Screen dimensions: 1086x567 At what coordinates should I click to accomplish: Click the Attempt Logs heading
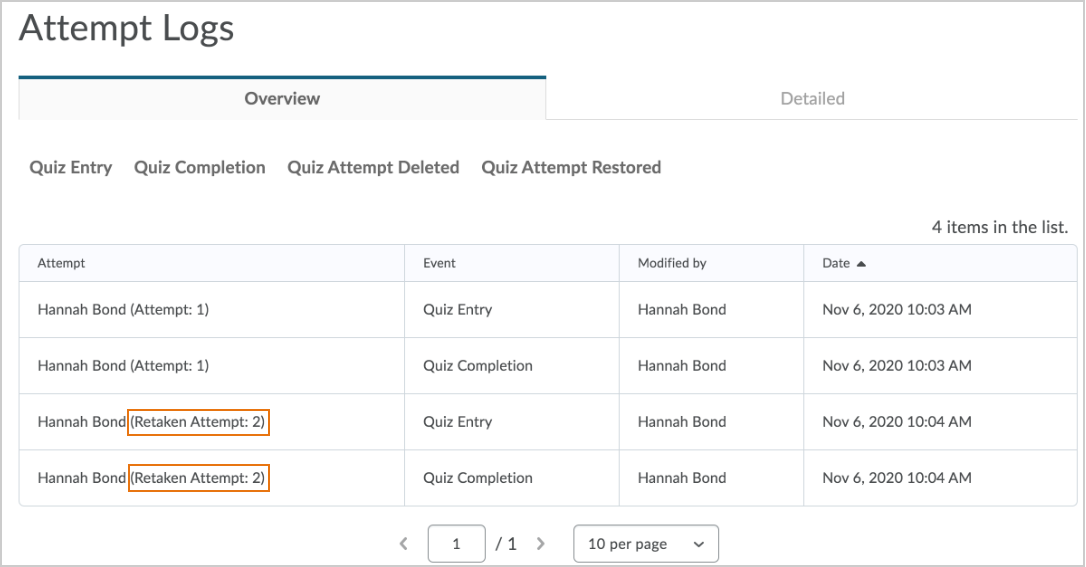[126, 28]
